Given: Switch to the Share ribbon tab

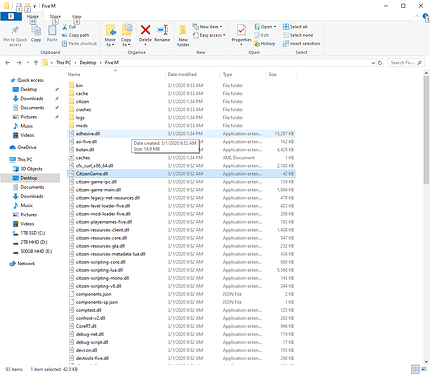Looking at the screenshot, I should 55,16.
